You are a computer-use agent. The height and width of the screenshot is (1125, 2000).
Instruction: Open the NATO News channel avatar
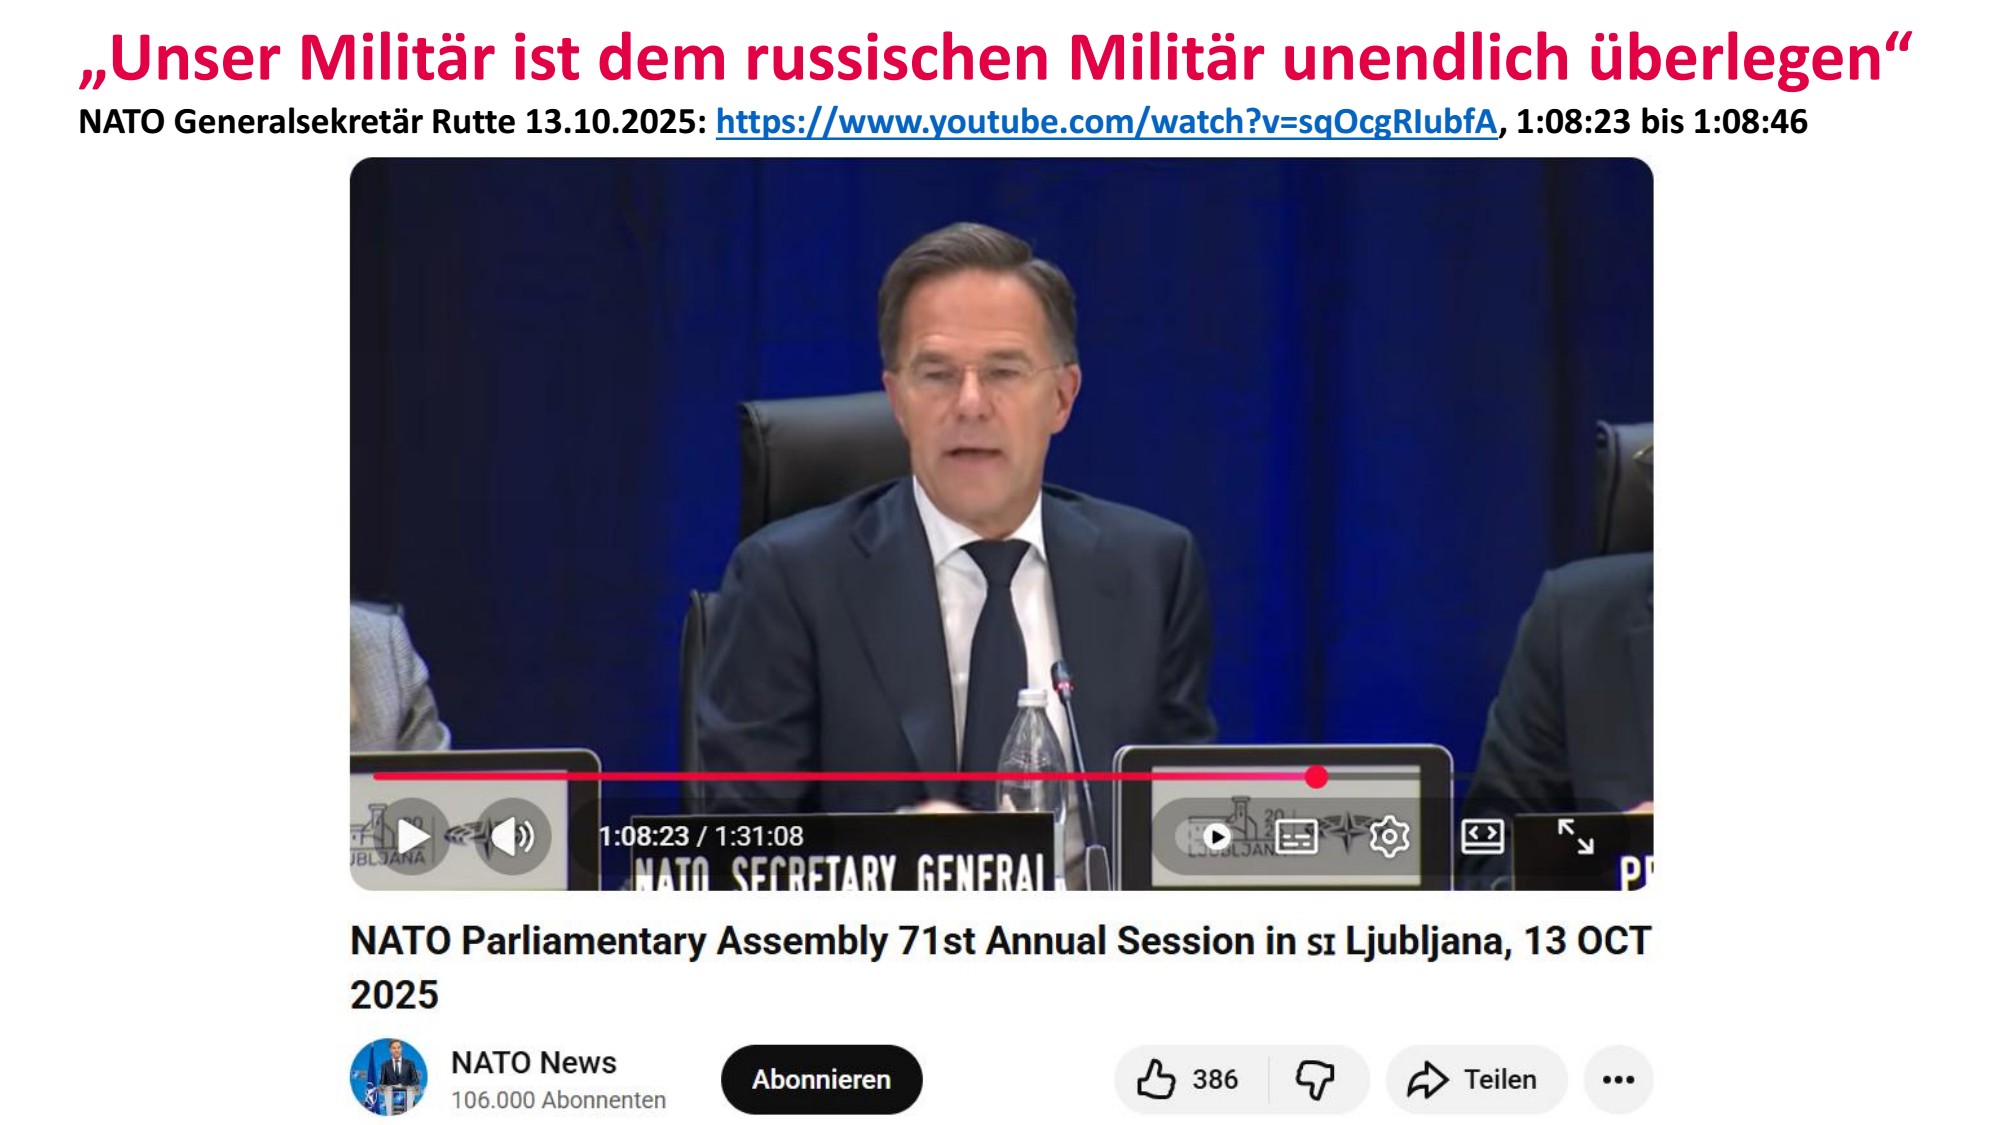pyautogui.click(x=389, y=1077)
